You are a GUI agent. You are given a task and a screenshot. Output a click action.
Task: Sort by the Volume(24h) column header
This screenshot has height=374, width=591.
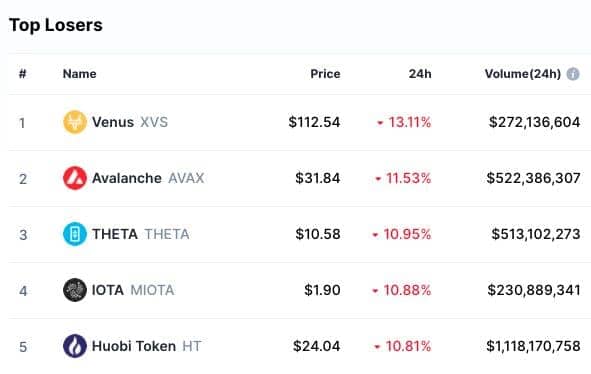(x=523, y=74)
